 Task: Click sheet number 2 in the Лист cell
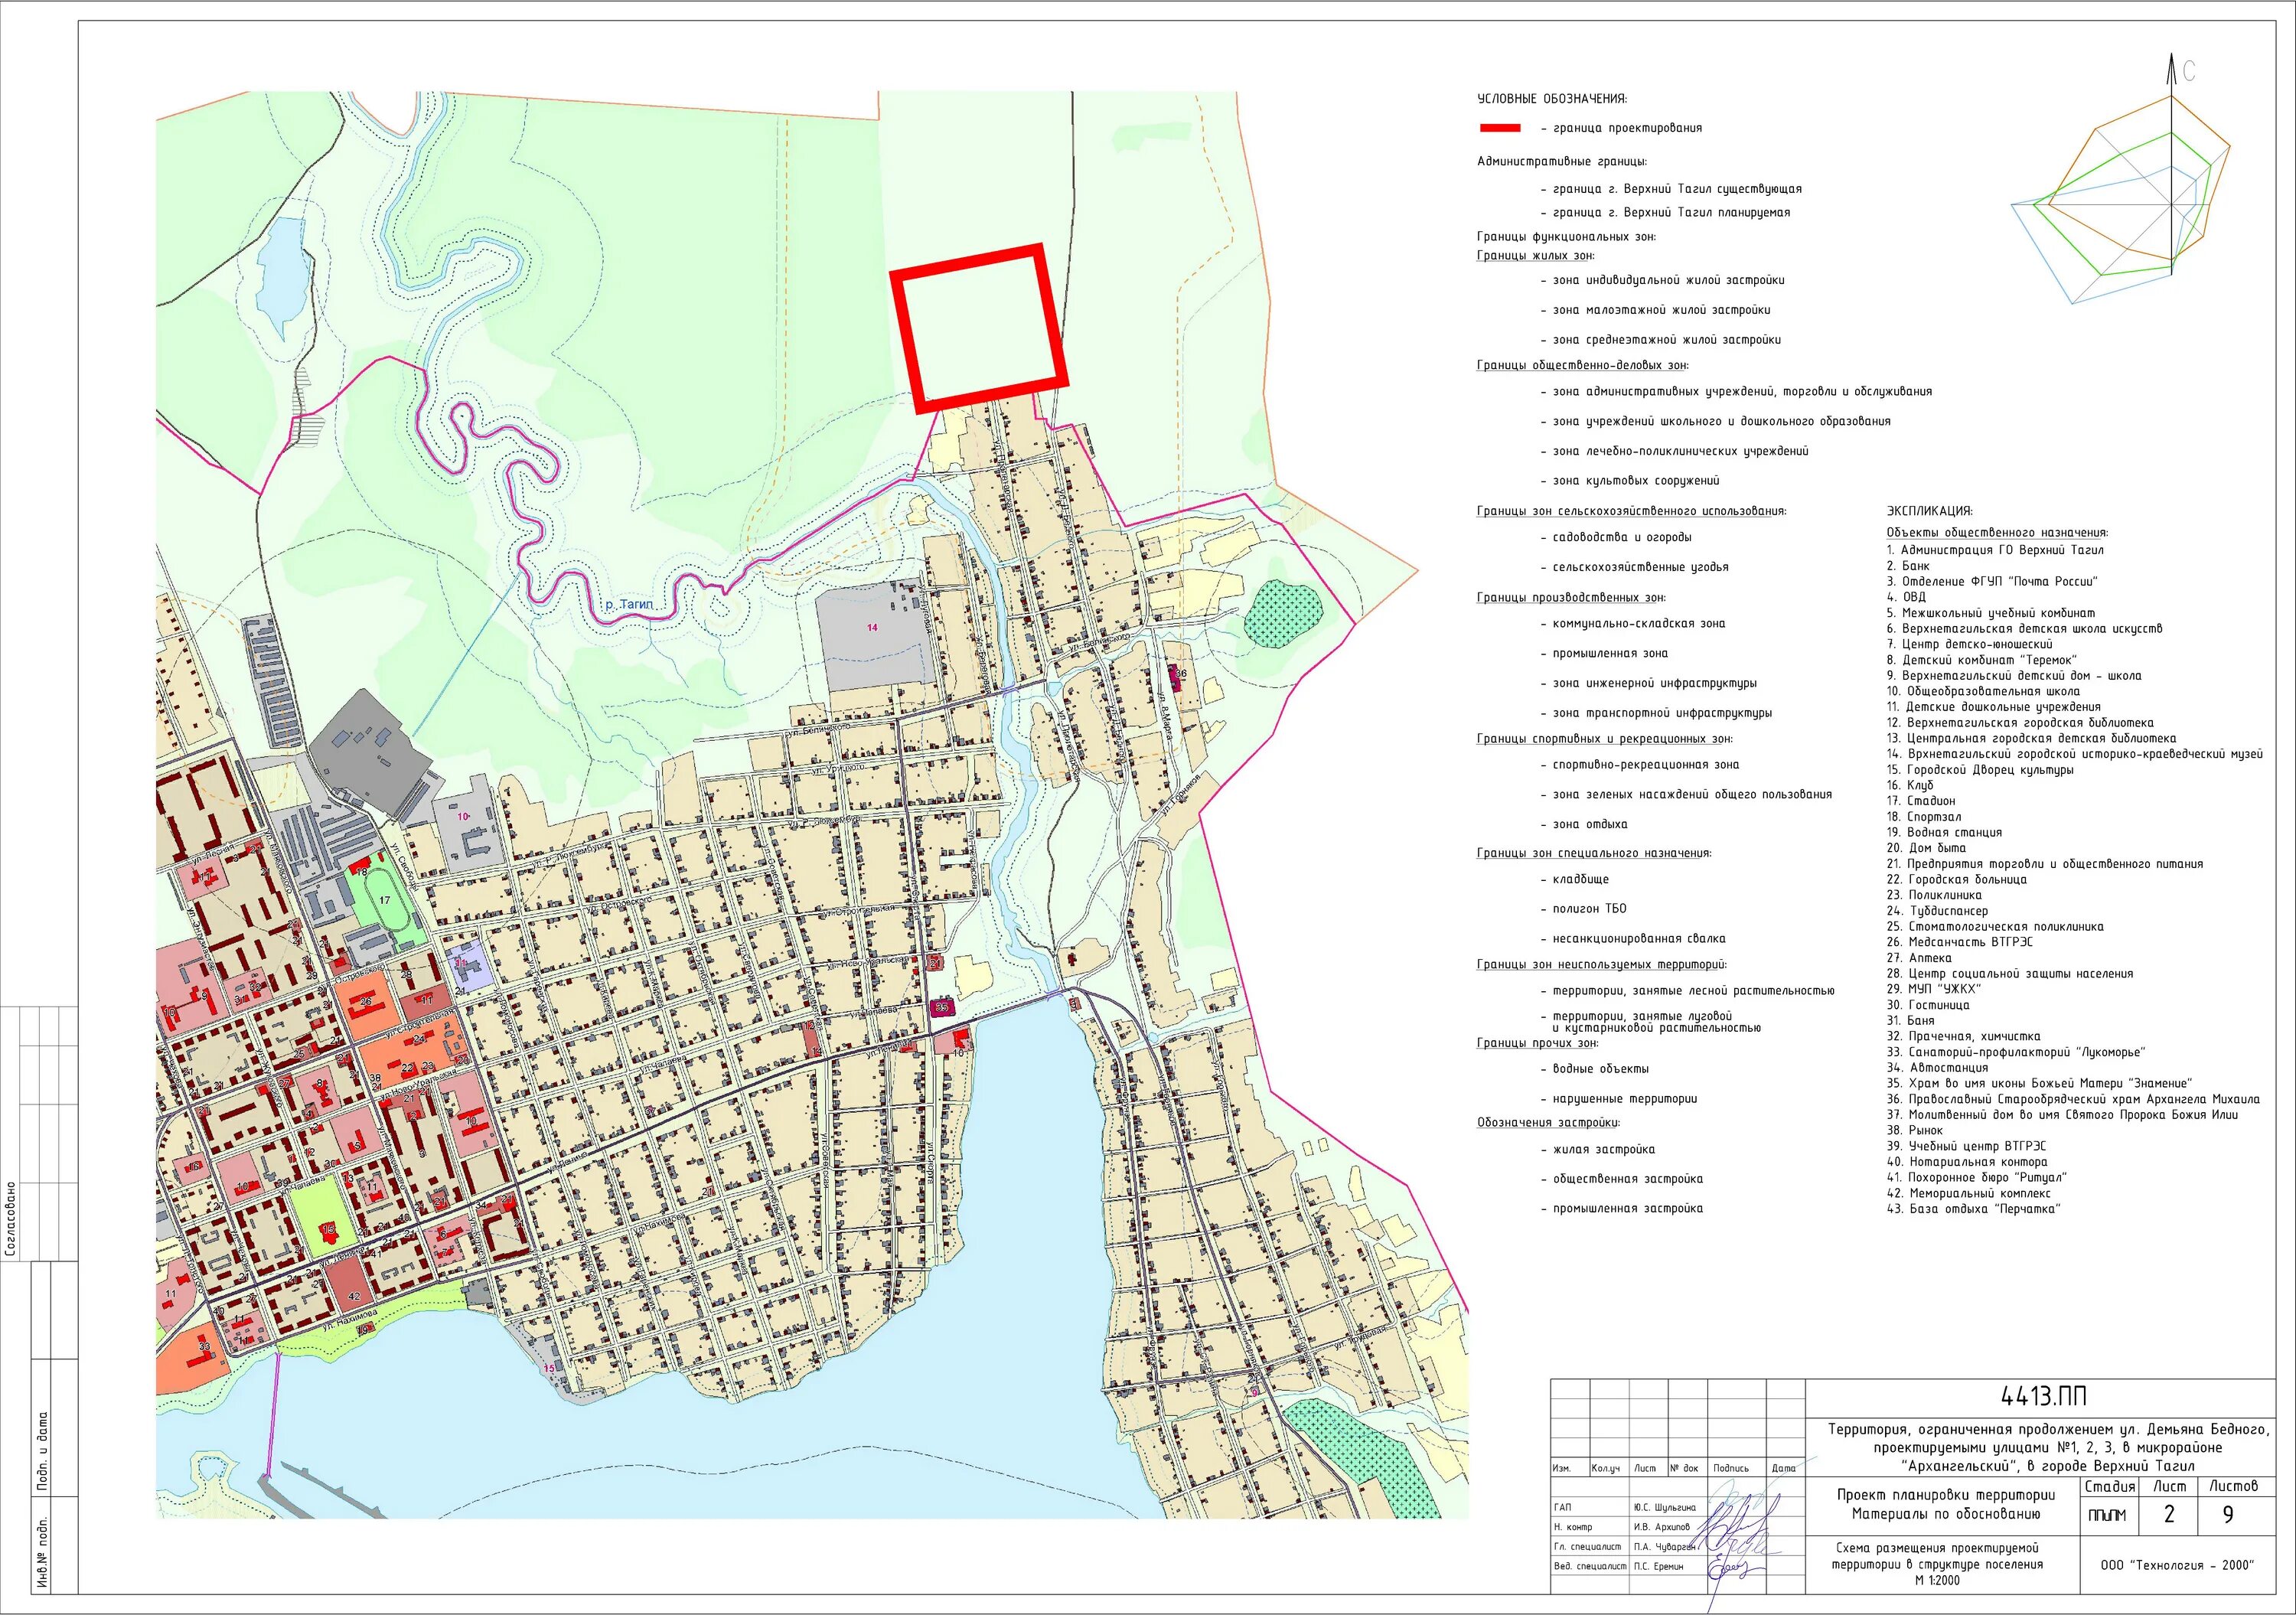pos(2169,1514)
